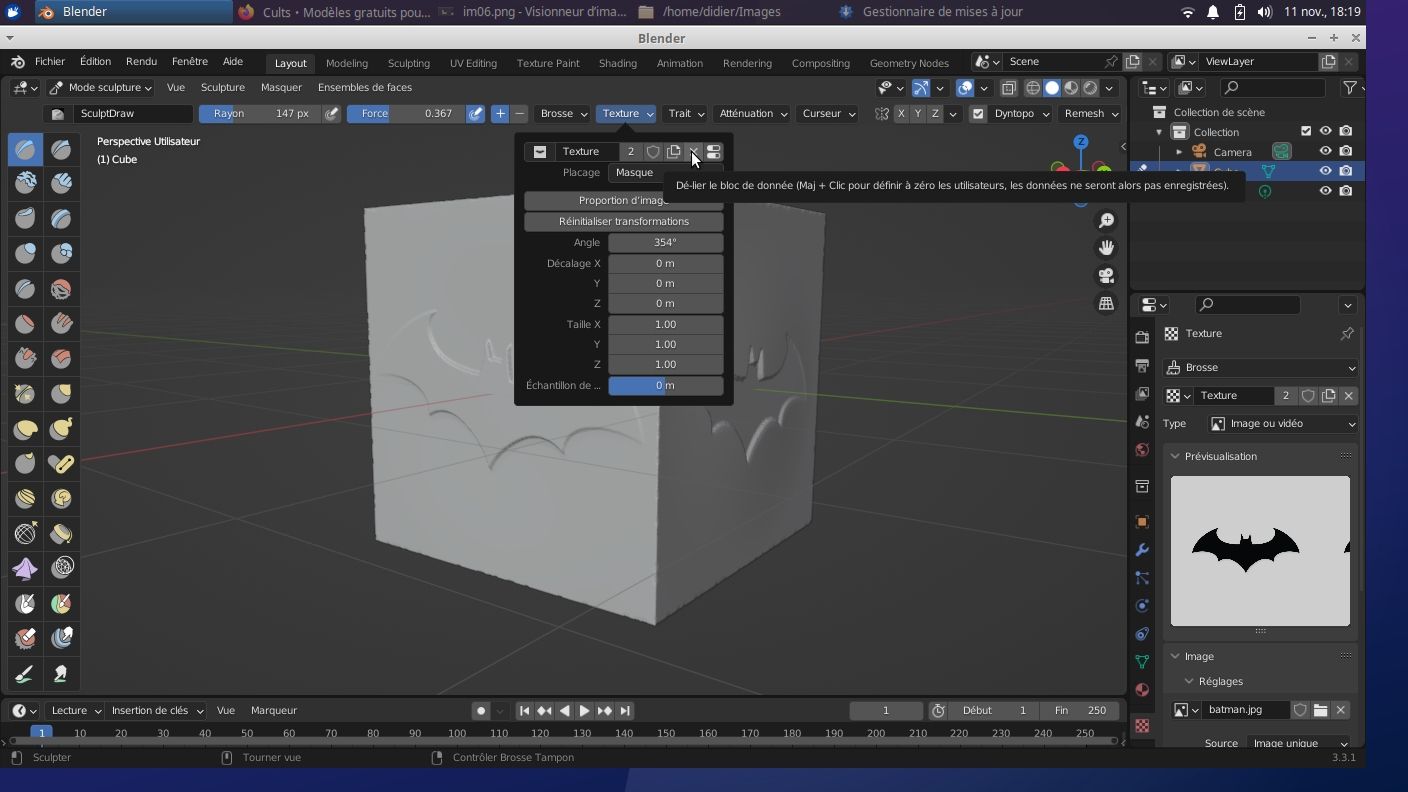This screenshot has height=792, width=1408.
Task: Click the bat texture preview thumbnail
Action: 1259,551
